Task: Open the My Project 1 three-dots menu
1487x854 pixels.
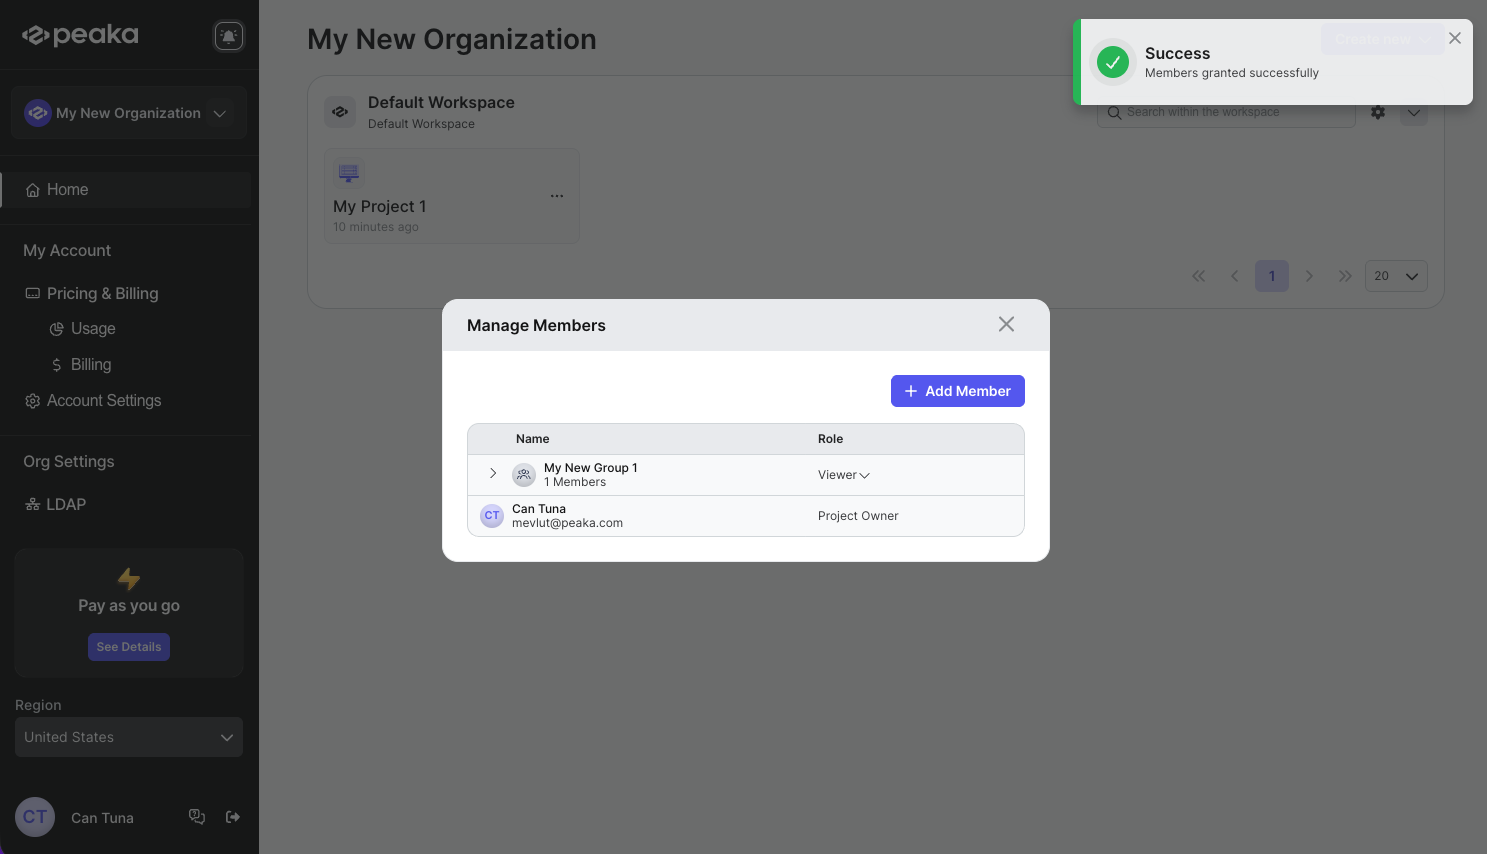Action: [x=557, y=196]
